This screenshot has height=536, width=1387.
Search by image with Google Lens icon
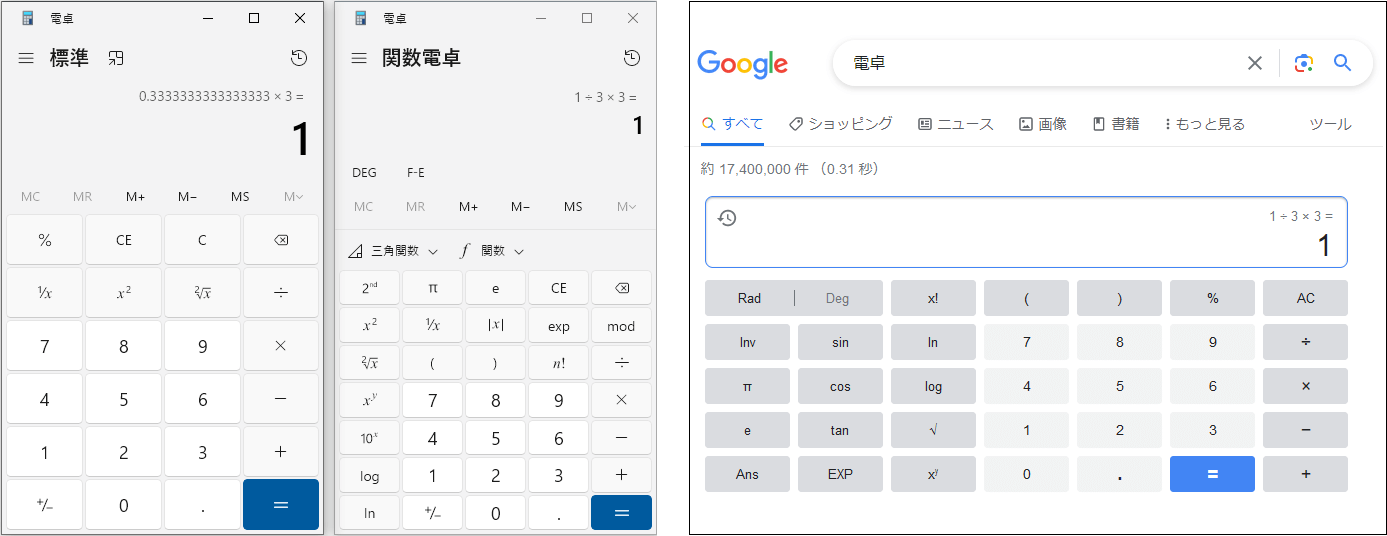pos(1303,63)
